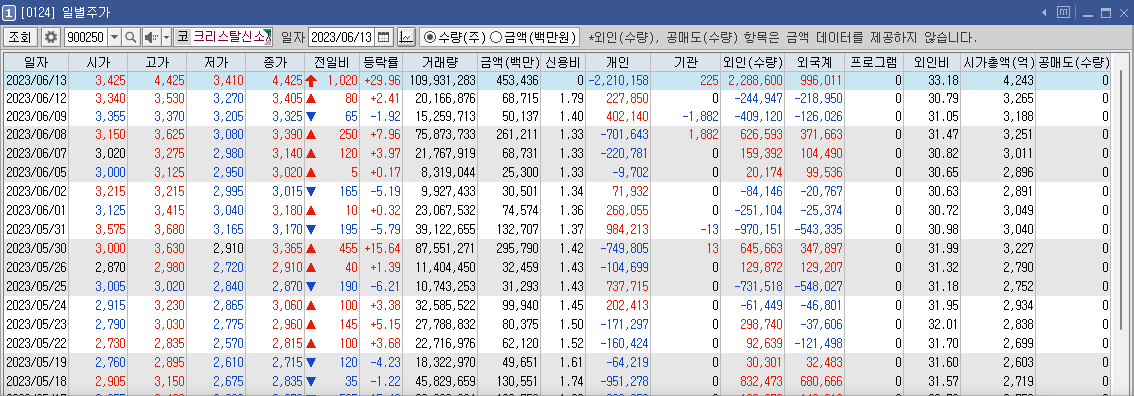Click the 등락률 column header
Viewport: 1134px width, 396px height.
point(380,63)
